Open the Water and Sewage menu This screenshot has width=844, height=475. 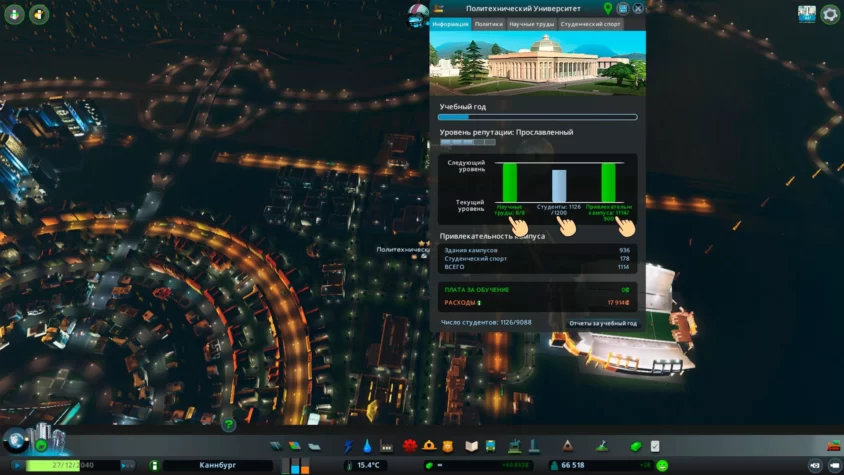(367, 446)
